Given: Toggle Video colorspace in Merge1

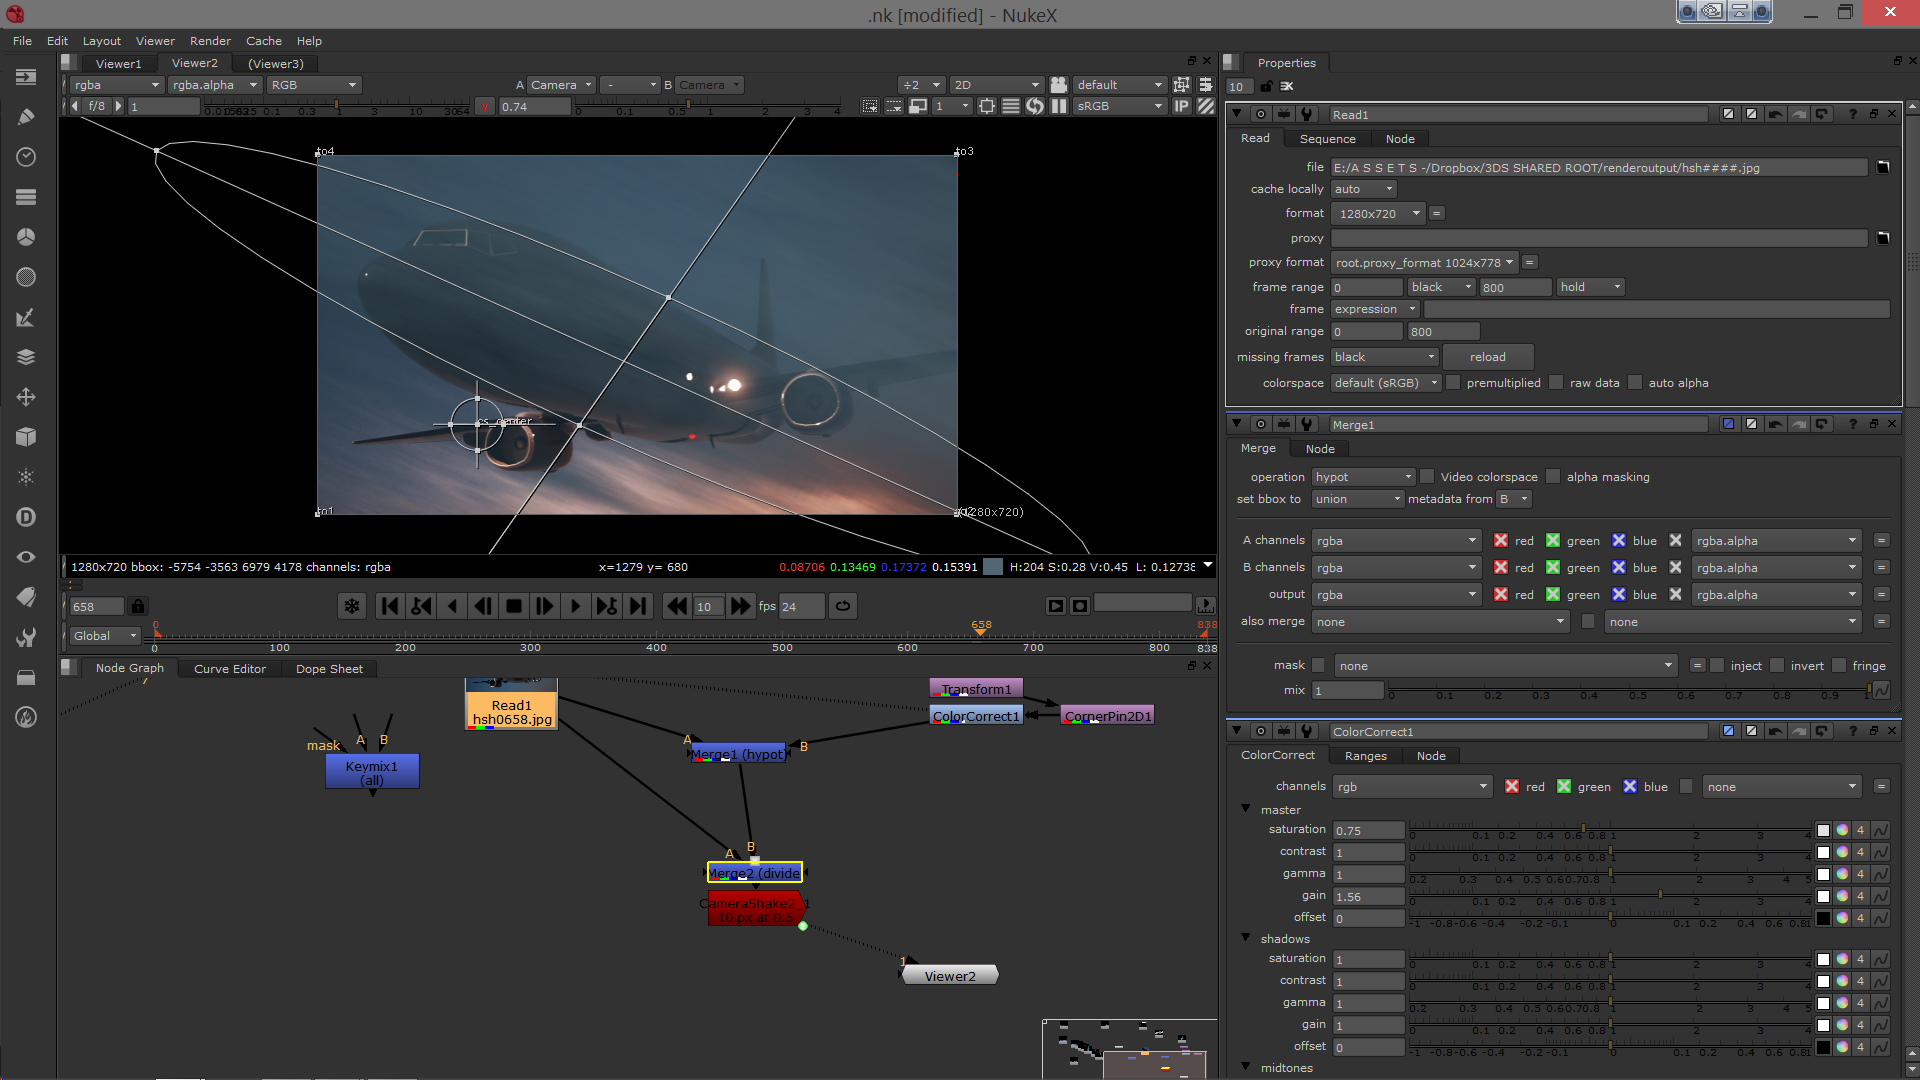Looking at the screenshot, I should tap(1428, 477).
